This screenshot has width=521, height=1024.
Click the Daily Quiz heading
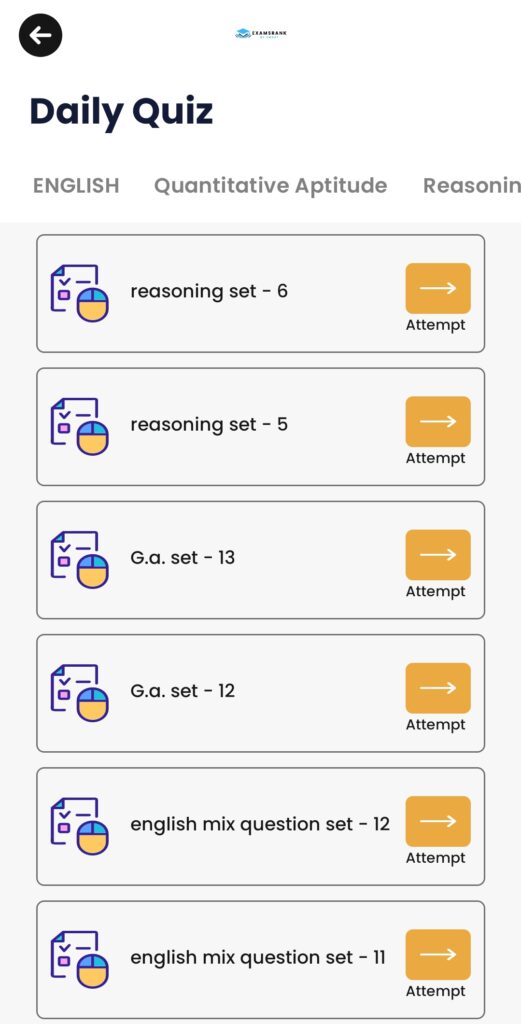pyautogui.click(x=121, y=112)
